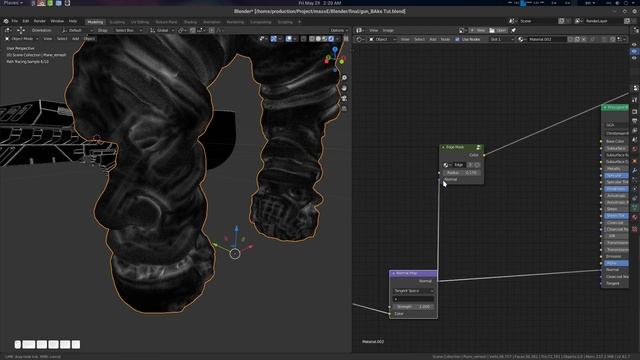Open the viewport Options dropdown
This screenshot has width=640, height=360.
coord(339,30)
